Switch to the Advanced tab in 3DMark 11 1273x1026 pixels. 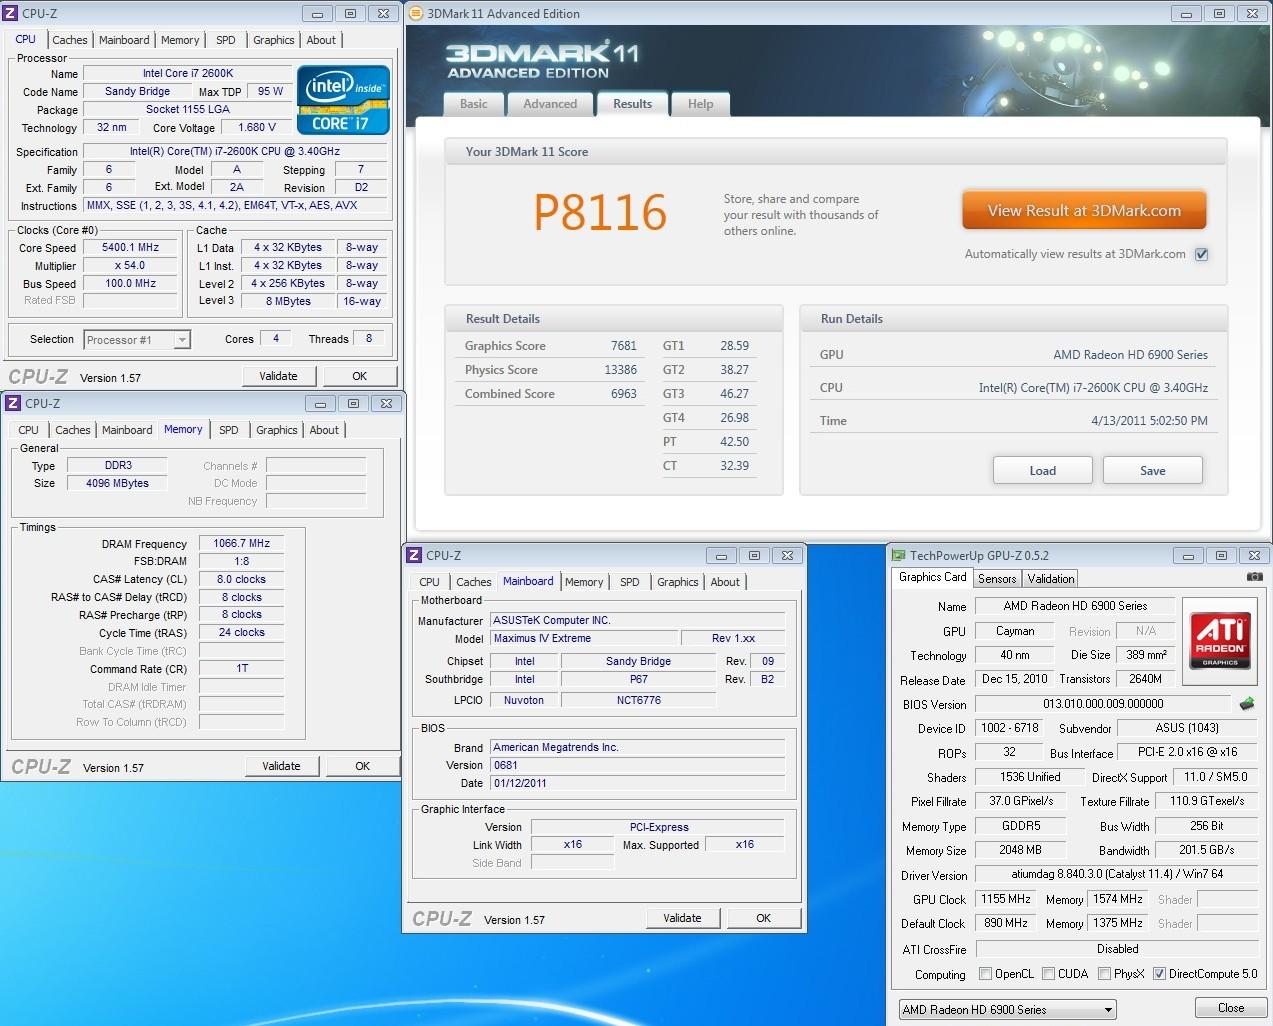(550, 104)
